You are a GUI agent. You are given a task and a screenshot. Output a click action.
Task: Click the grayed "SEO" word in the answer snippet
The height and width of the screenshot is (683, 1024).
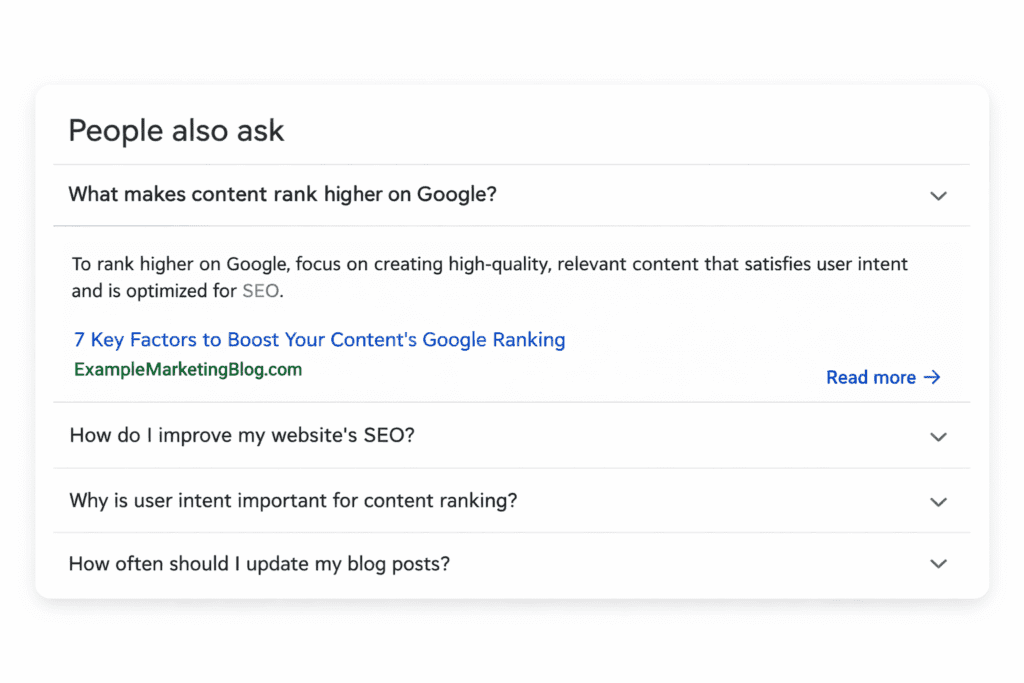pos(260,291)
